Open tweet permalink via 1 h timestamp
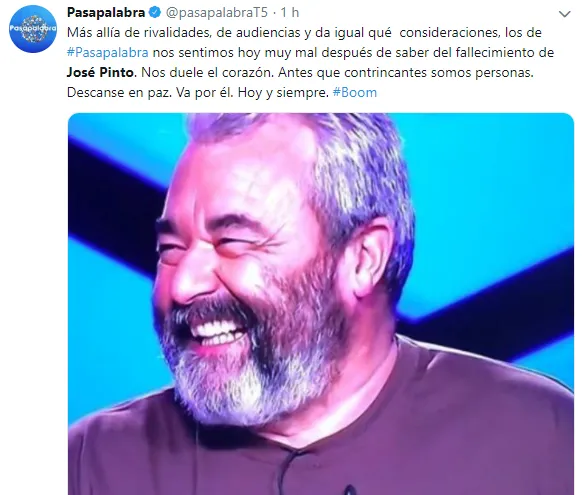 tap(290, 13)
